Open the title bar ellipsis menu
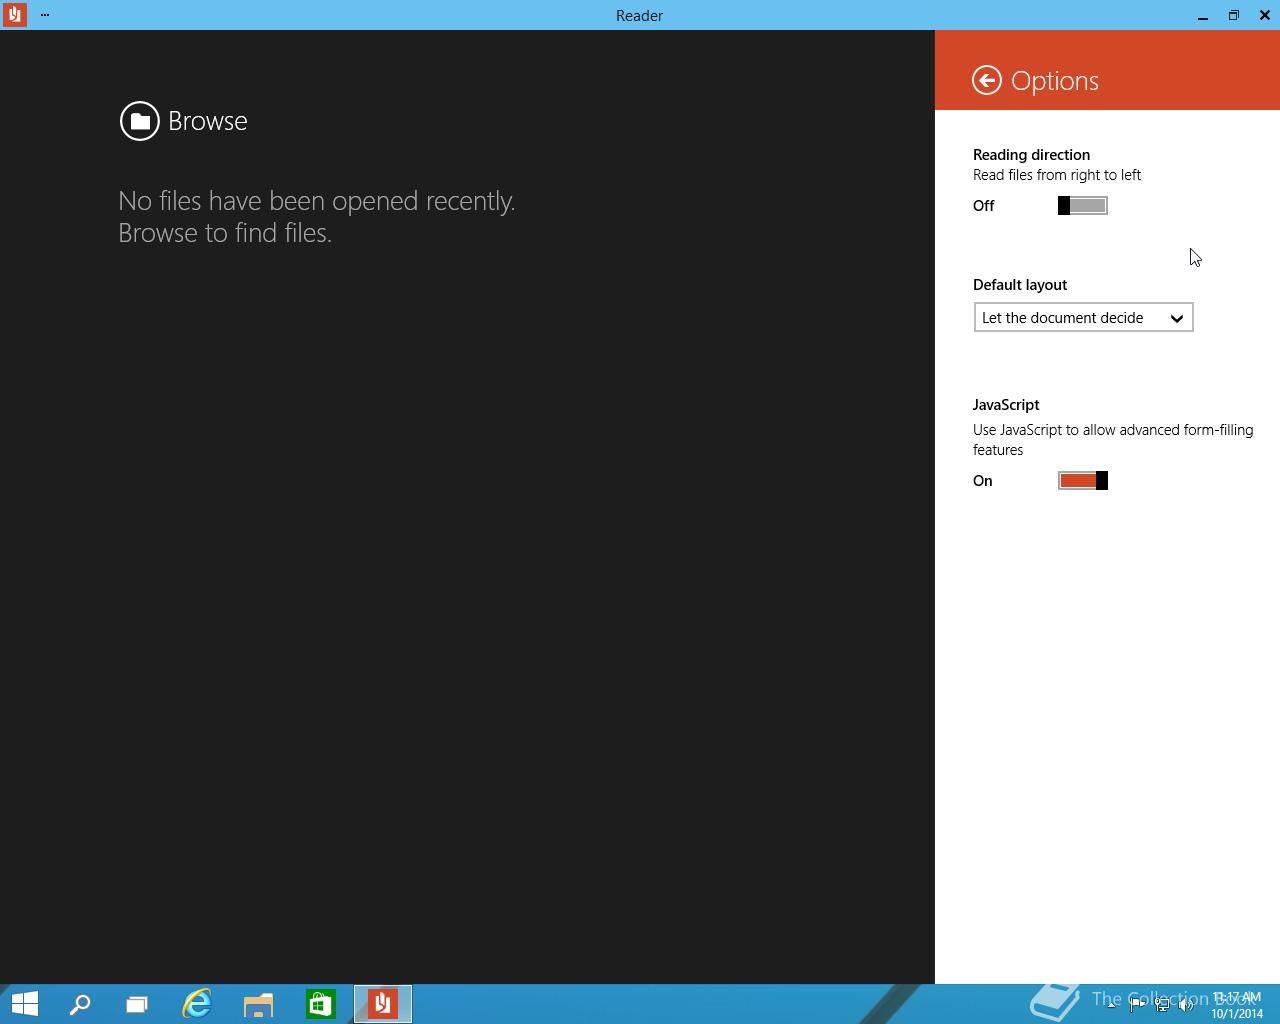Image resolution: width=1280 pixels, height=1024 pixels. pos(45,15)
